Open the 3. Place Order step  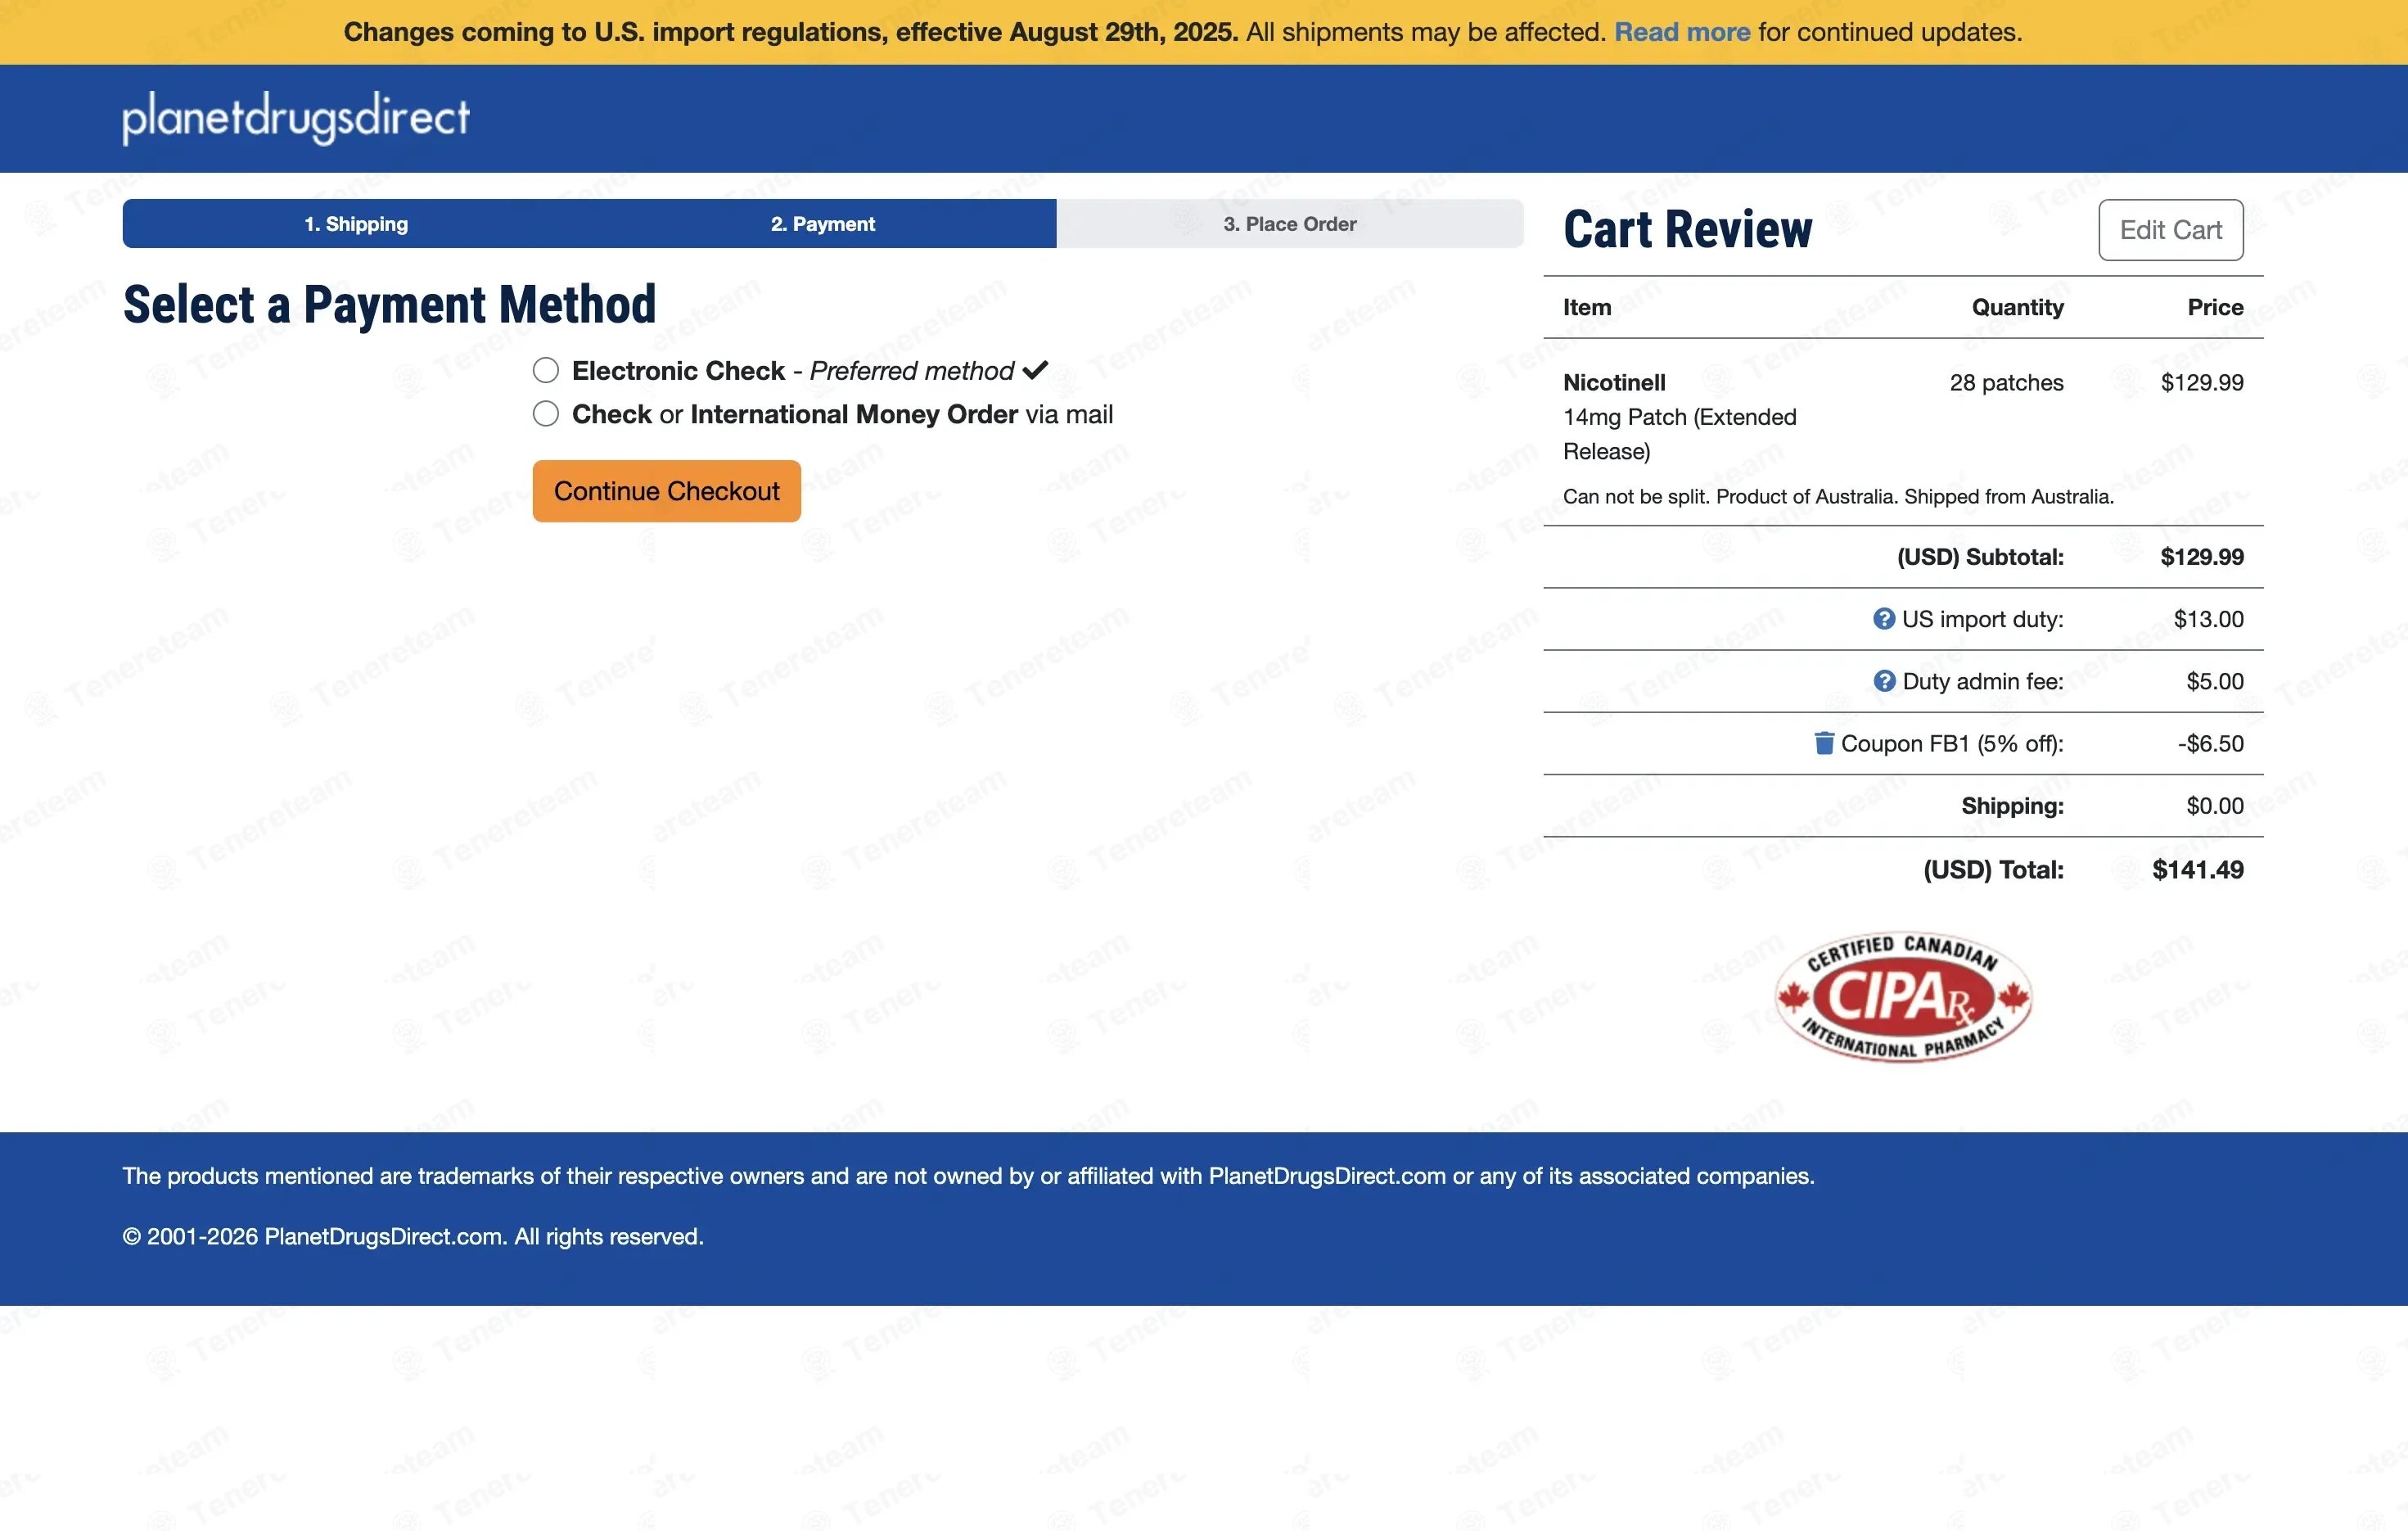[x=1290, y=224]
